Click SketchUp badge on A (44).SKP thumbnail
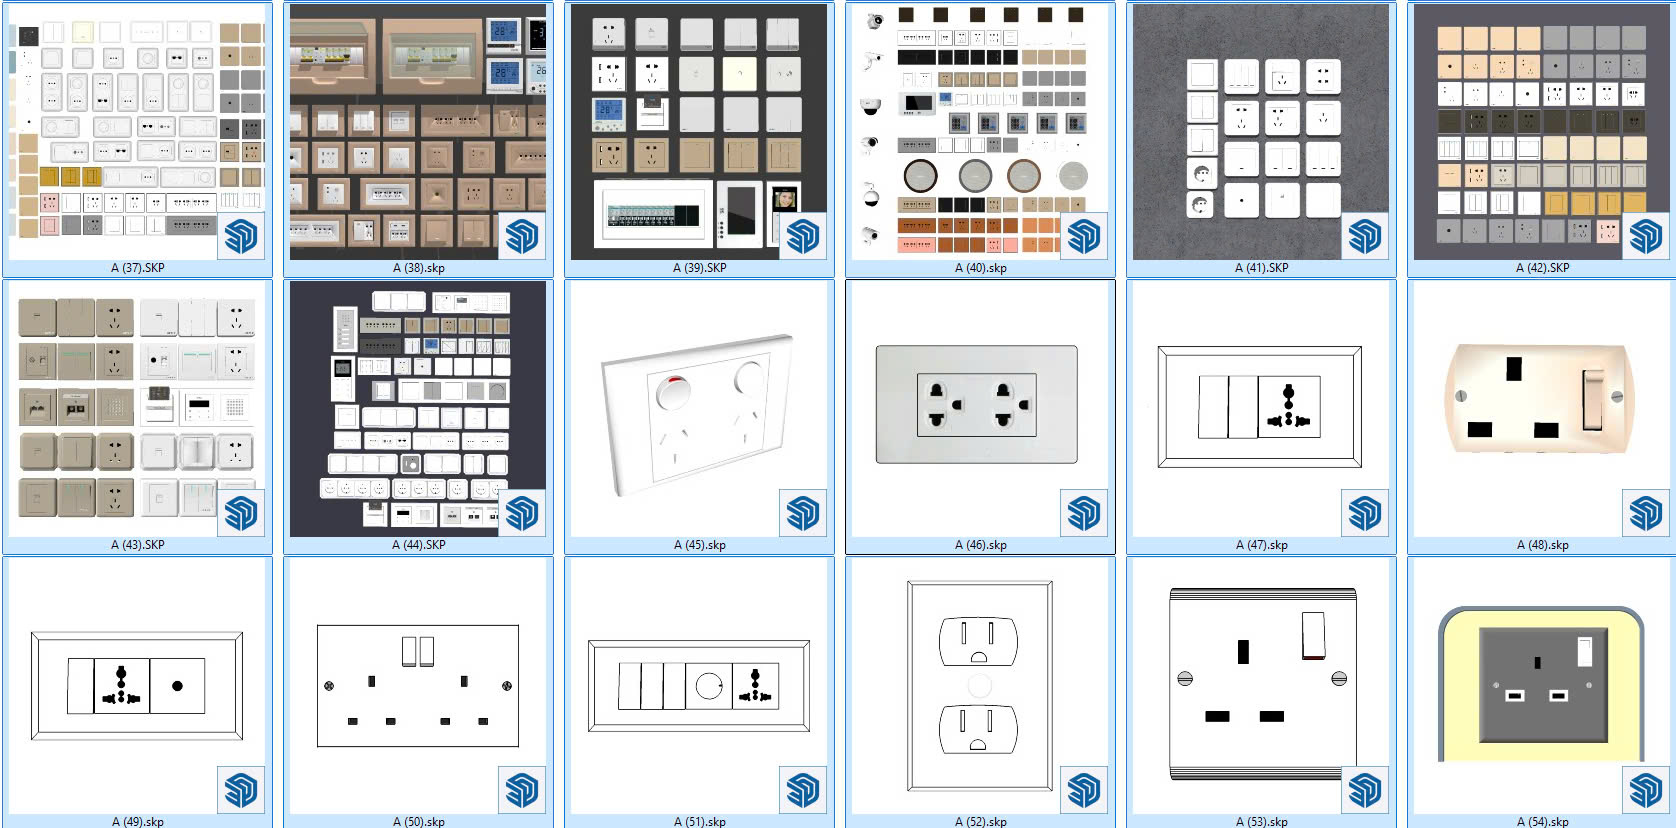Viewport: 1676px width, 828px height. pos(522,514)
